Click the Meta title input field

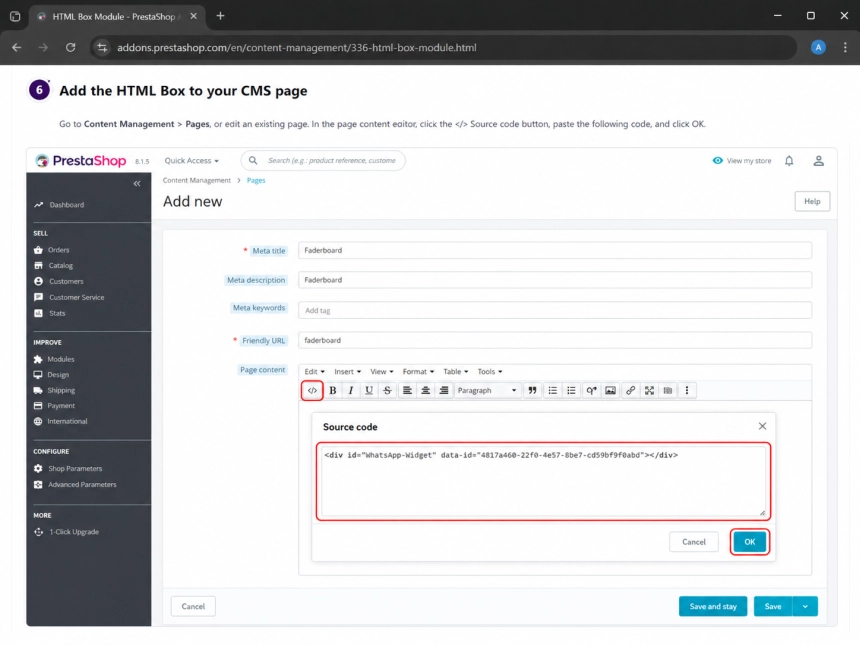(x=555, y=250)
